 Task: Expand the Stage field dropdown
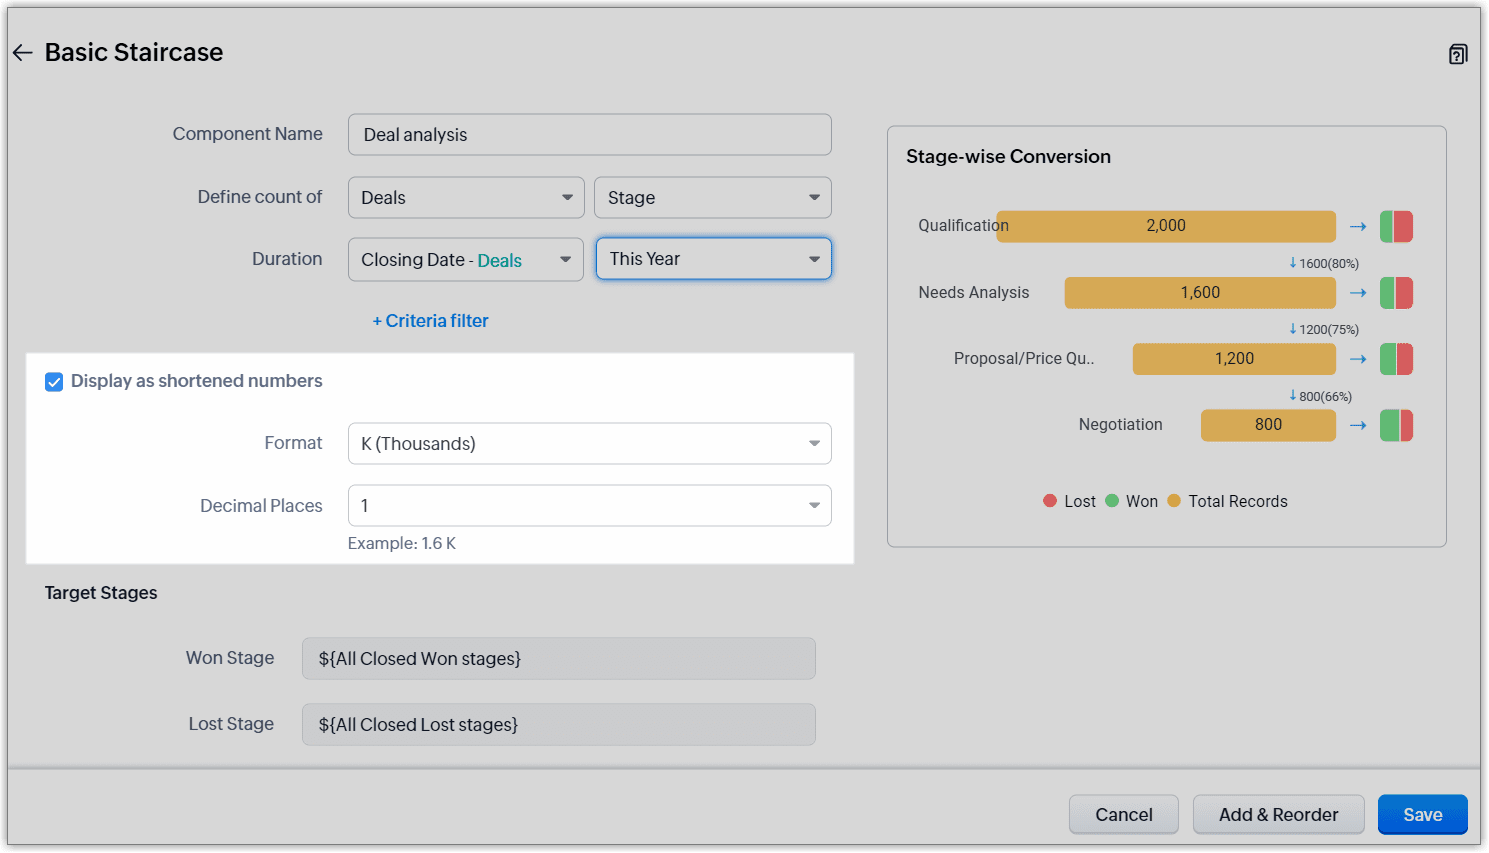coord(712,198)
